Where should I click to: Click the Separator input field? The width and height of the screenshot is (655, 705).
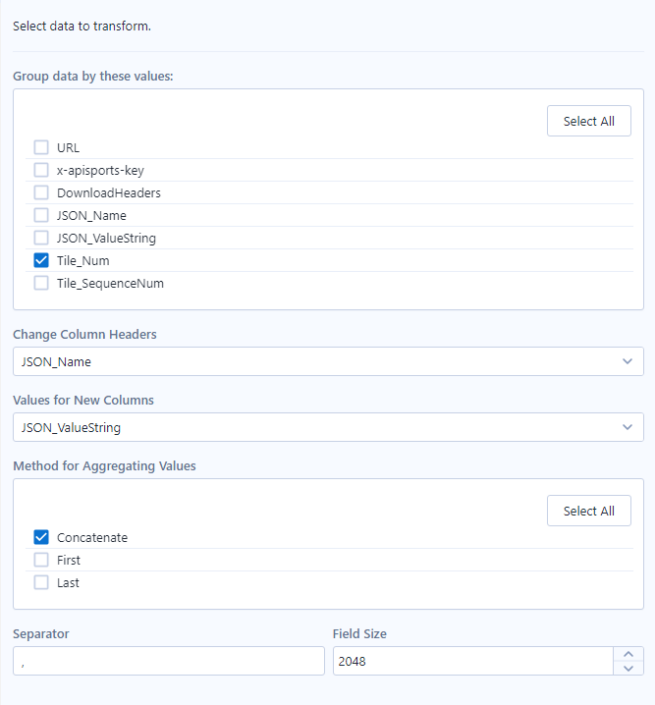[168, 661]
